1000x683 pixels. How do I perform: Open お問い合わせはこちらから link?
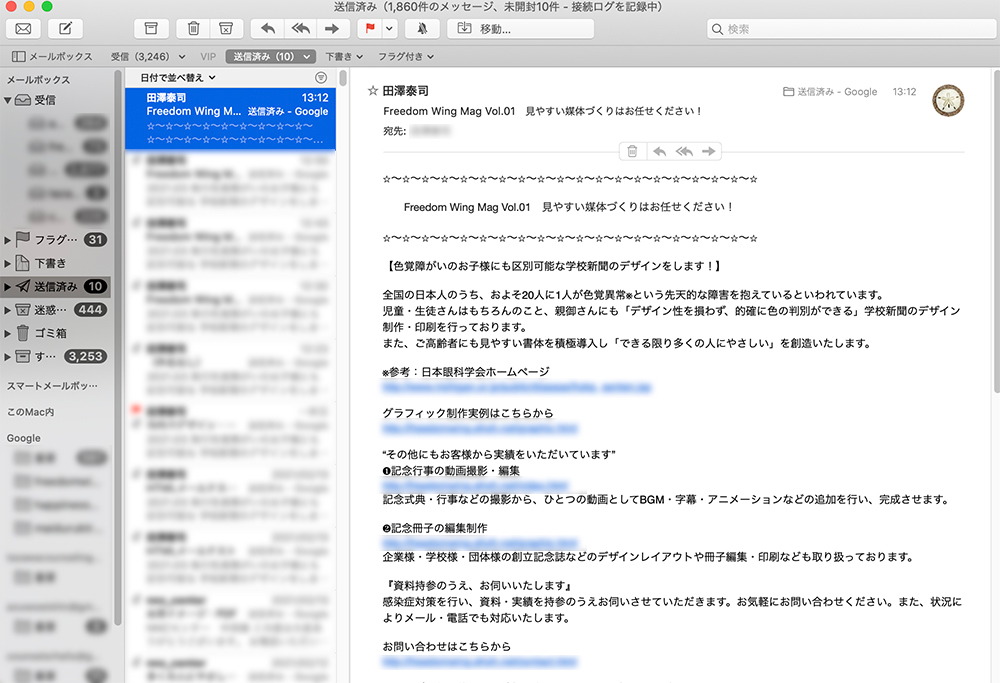point(480,662)
